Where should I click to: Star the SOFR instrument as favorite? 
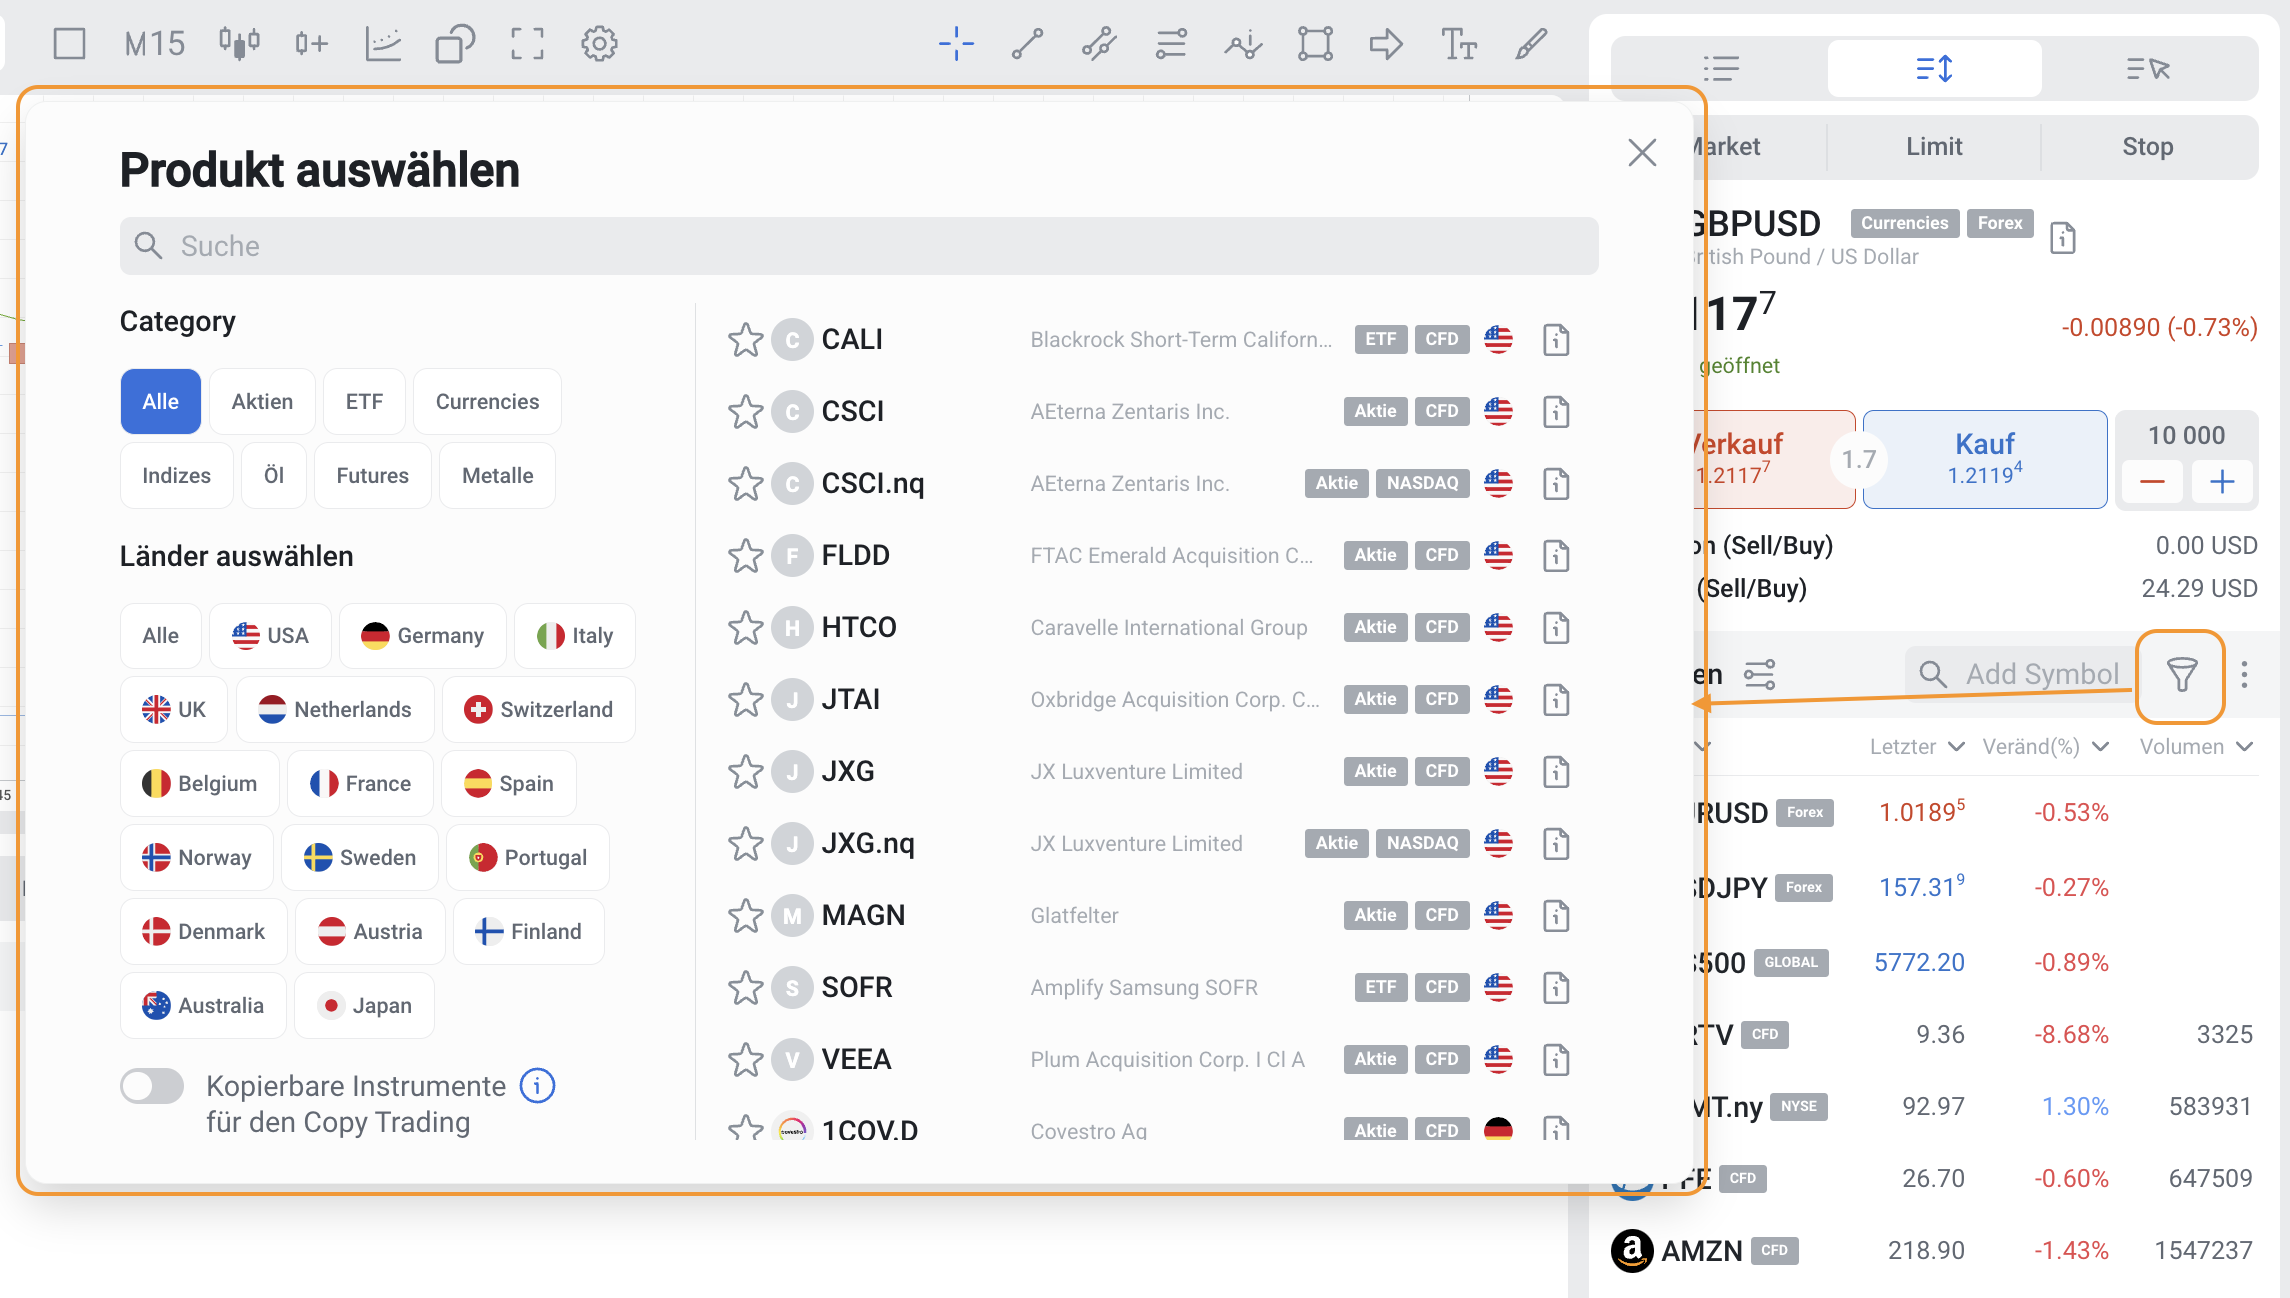tap(745, 988)
